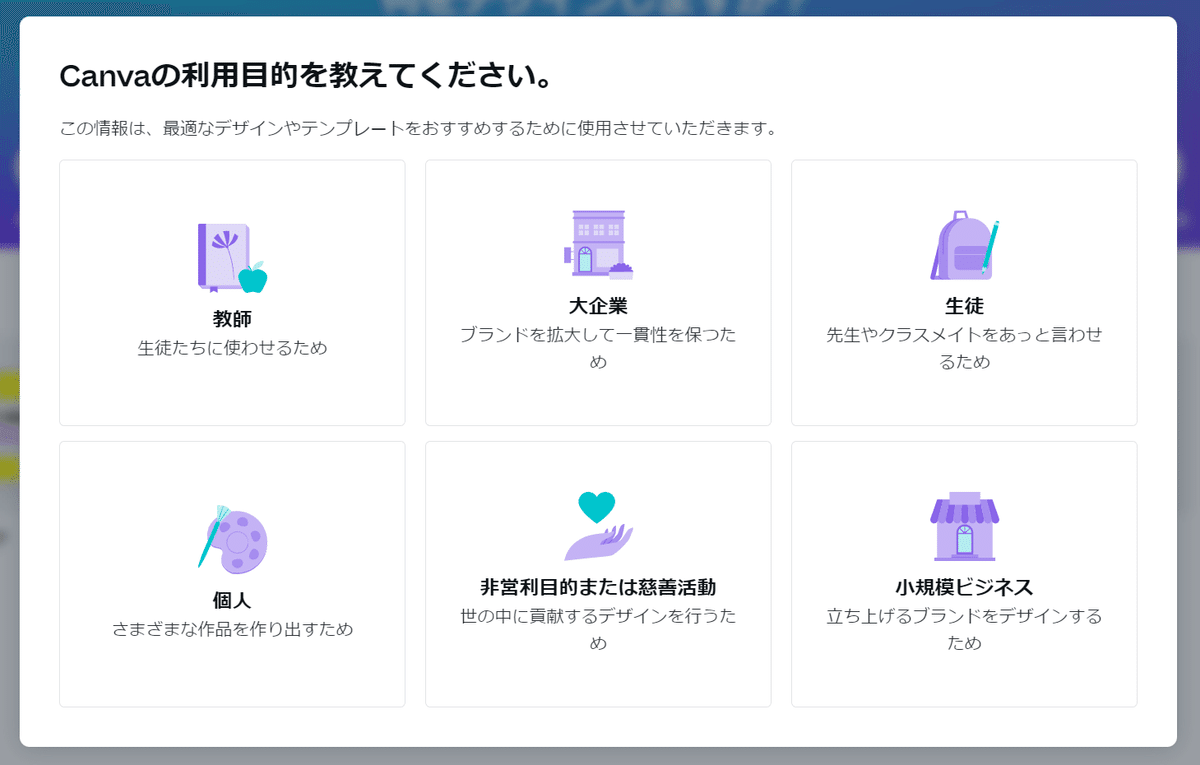Click the student backpack icon
Screen dimensions: 1200x765
[964, 245]
